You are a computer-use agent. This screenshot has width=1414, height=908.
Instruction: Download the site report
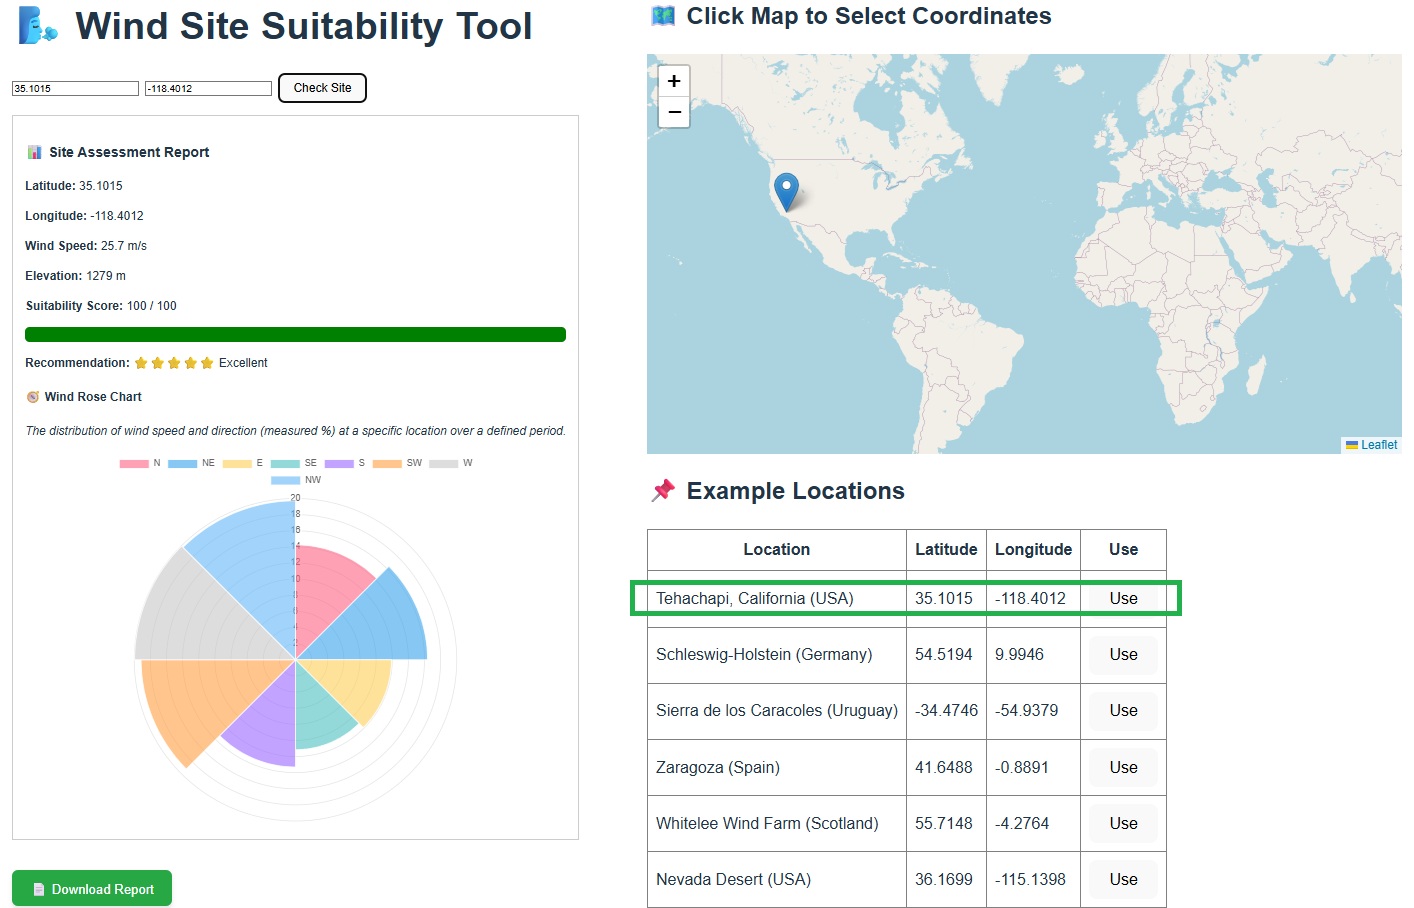click(92, 888)
